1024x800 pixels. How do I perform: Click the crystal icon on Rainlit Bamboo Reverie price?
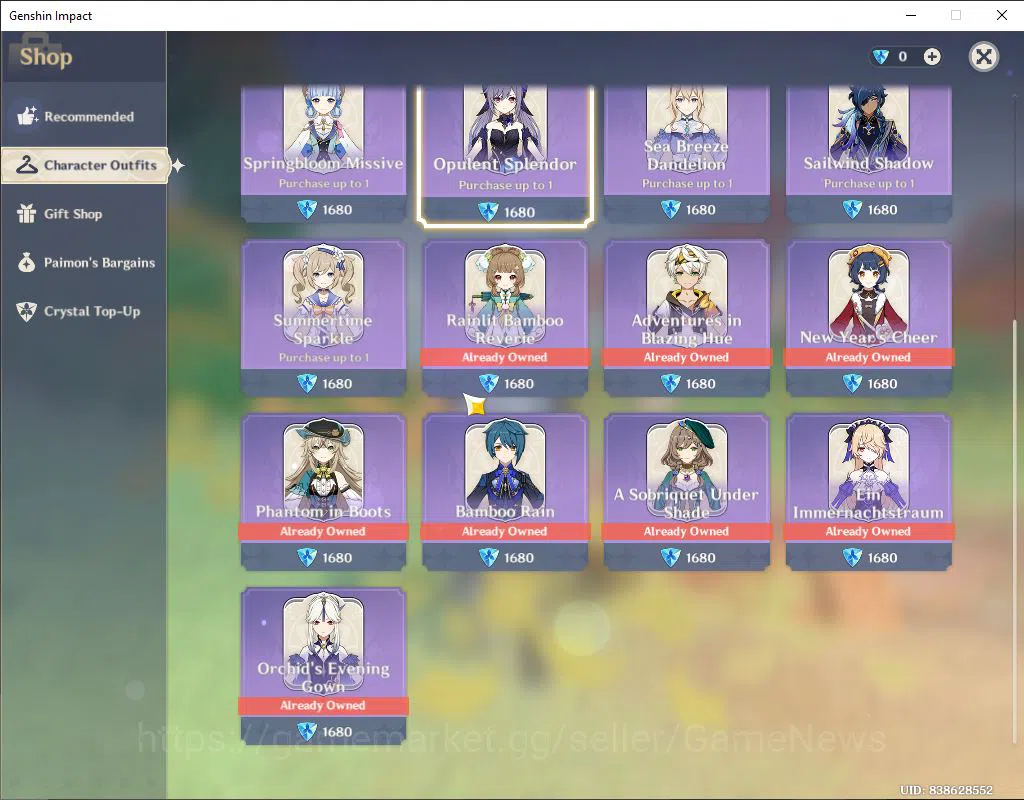(x=488, y=383)
